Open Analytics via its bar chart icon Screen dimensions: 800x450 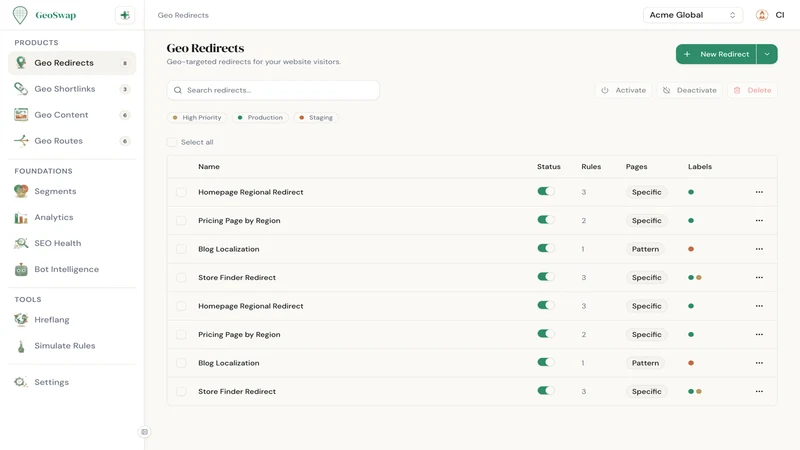pyautogui.click(x=21, y=217)
